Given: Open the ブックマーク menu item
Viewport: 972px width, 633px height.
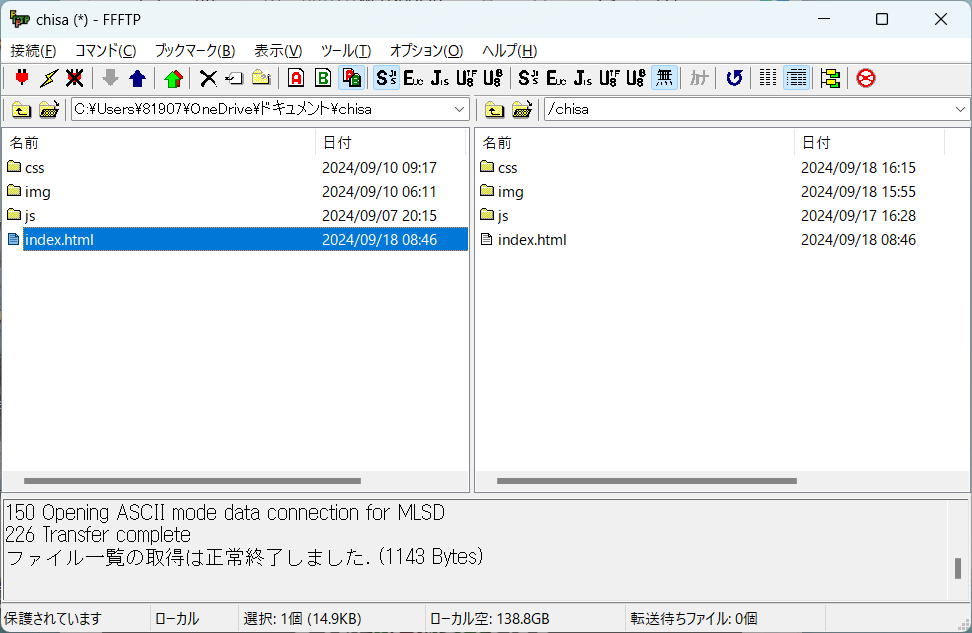Looking at the screenshot, I should click(x=193, y=51).
